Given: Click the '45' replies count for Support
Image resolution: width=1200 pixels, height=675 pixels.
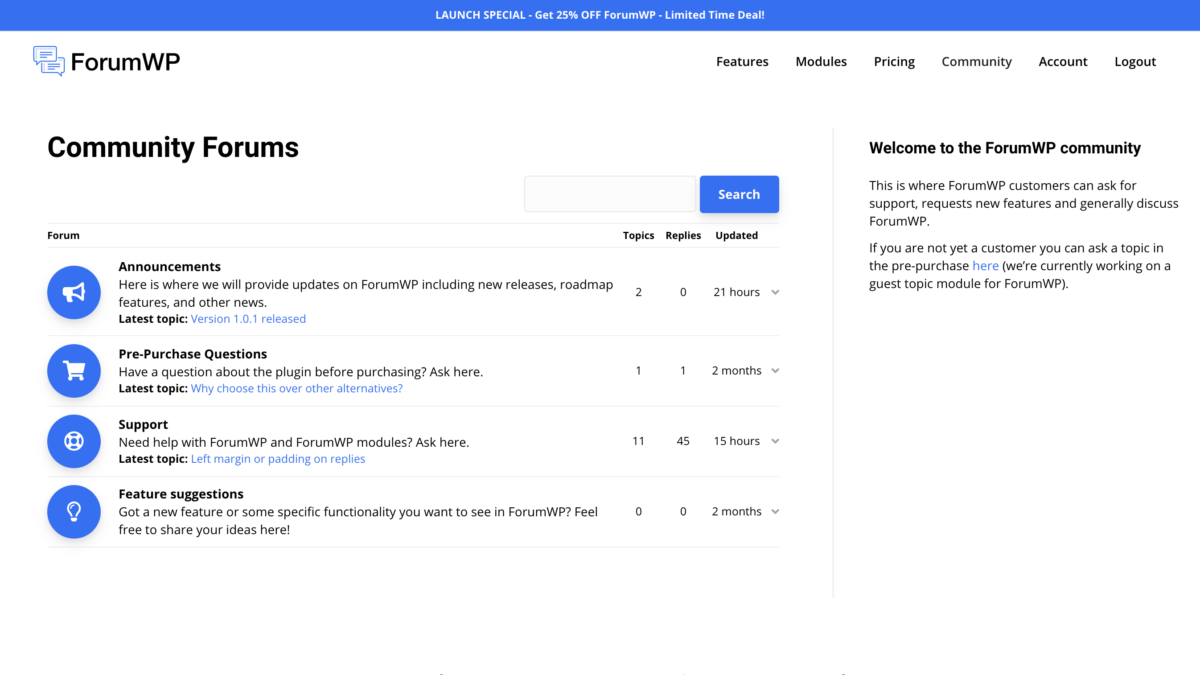Looking at the screenshot, I should 683,441.
